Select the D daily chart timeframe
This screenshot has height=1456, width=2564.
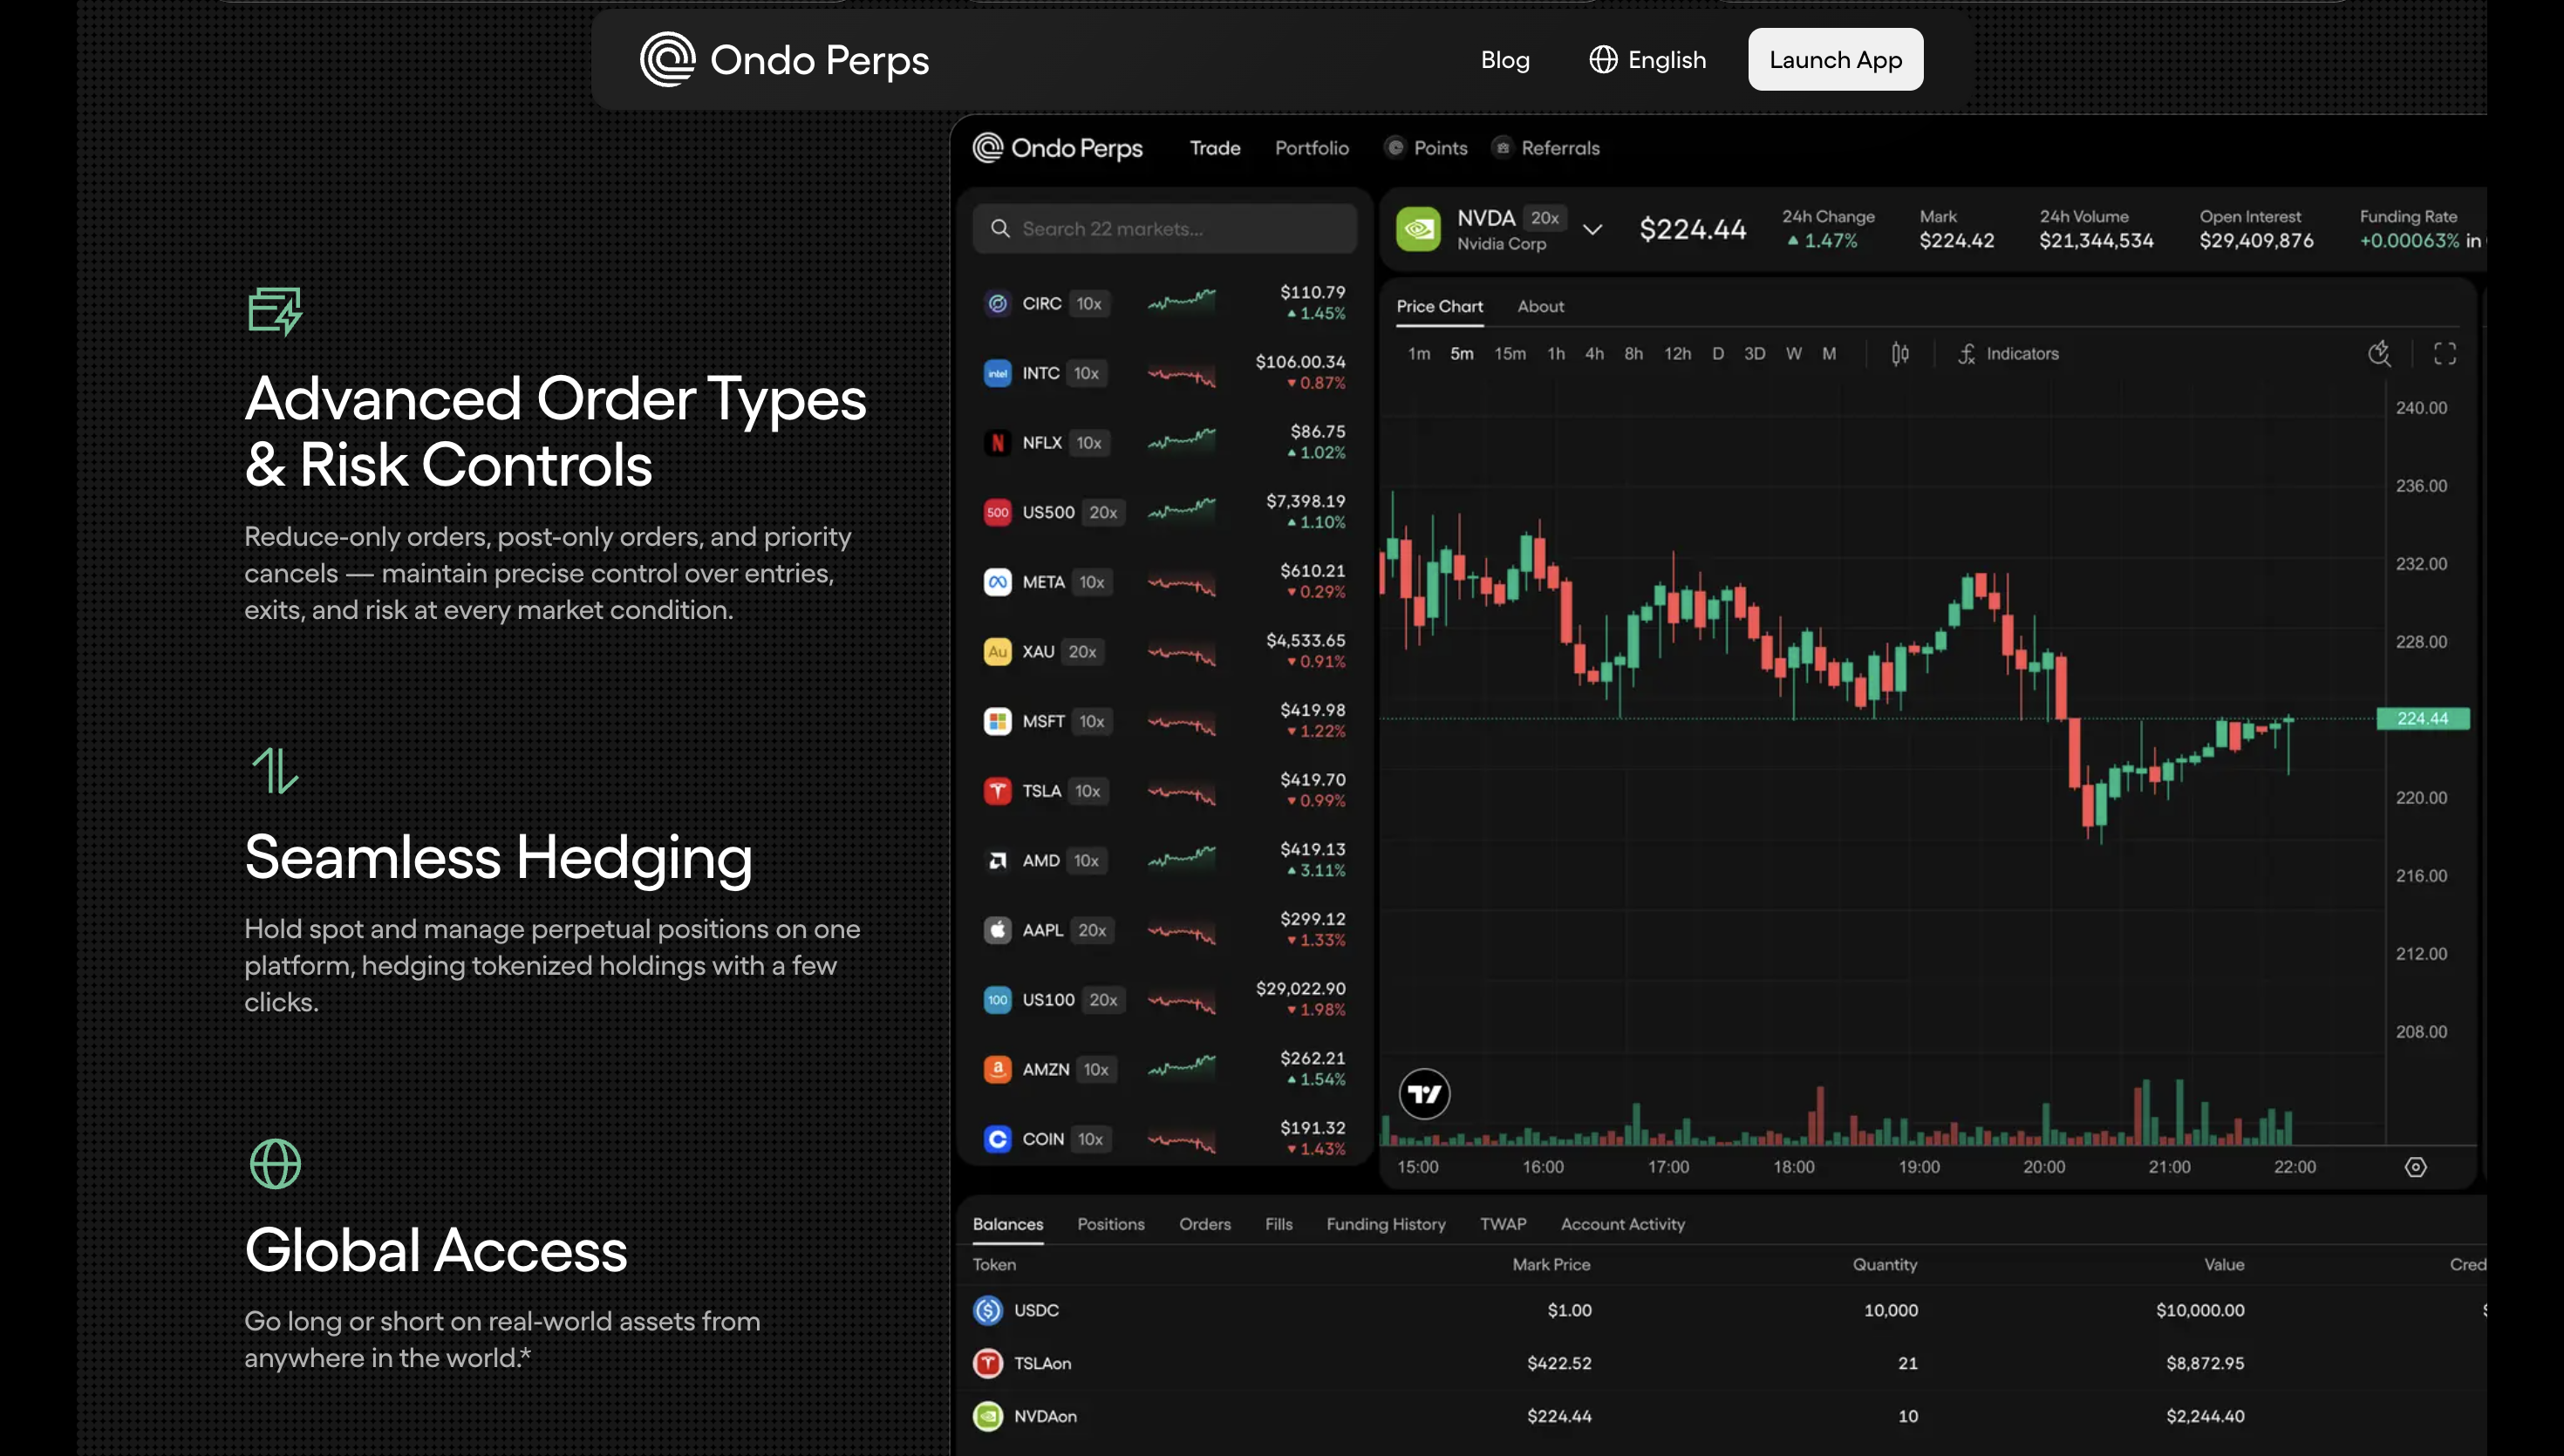(1718, 354)
